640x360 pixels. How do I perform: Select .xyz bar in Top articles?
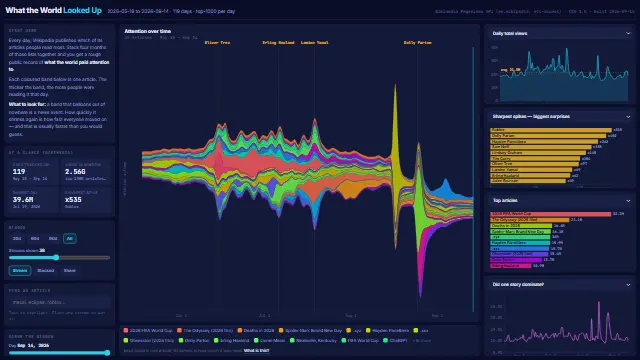coord(520,237)
